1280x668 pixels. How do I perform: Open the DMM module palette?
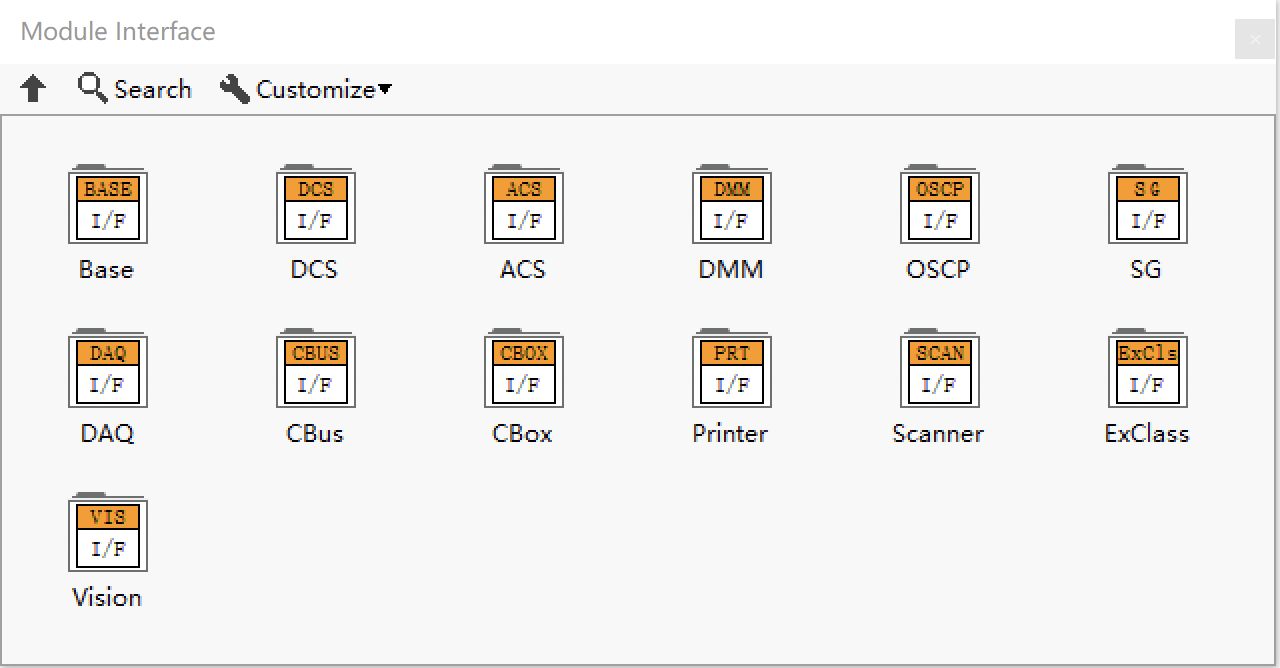pos(731,206)
